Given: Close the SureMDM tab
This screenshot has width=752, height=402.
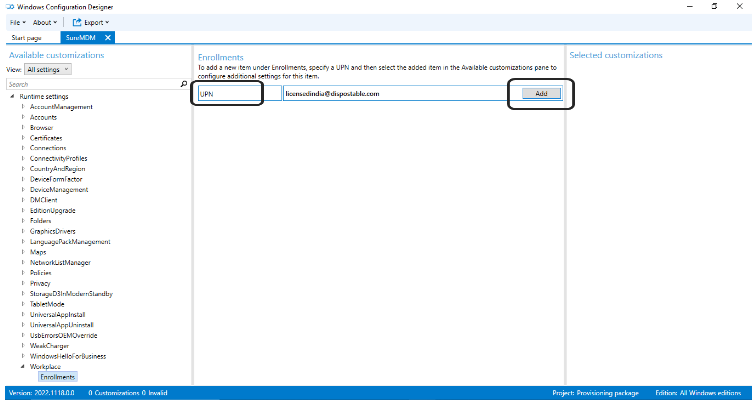Looking at the screenshot, I should coord(107,38).
